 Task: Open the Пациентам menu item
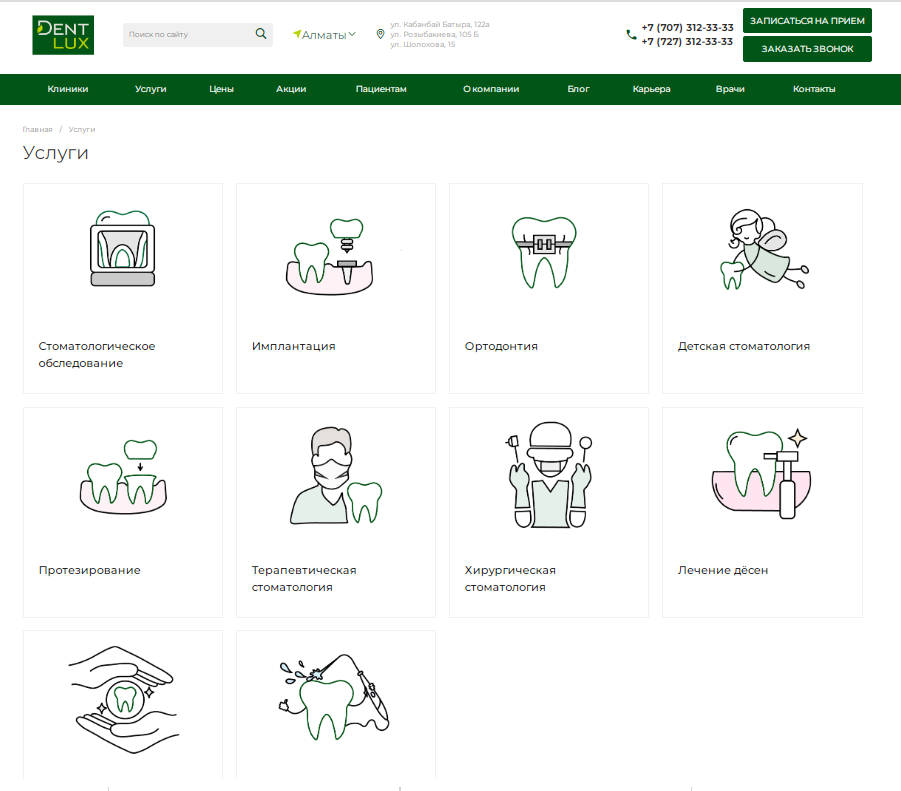[381, 89]
